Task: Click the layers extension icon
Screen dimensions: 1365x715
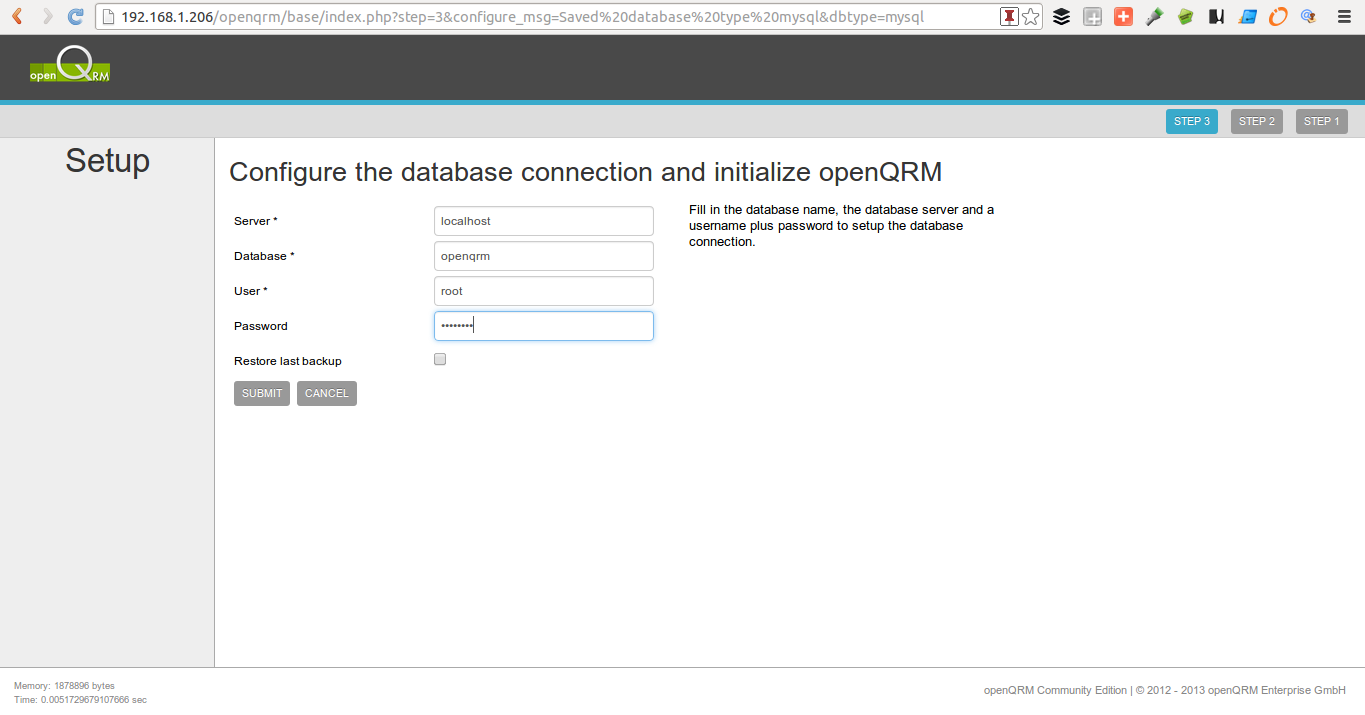Action: pos(1061,16)
